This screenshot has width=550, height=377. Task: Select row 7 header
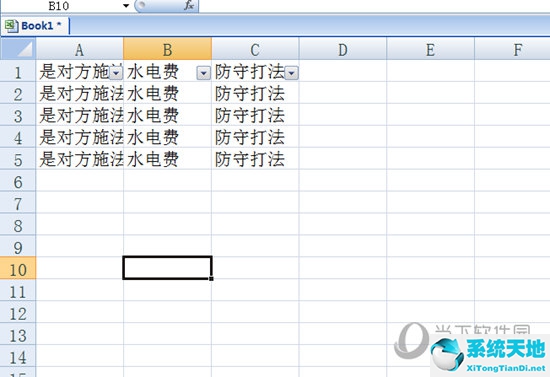[18, 203]
